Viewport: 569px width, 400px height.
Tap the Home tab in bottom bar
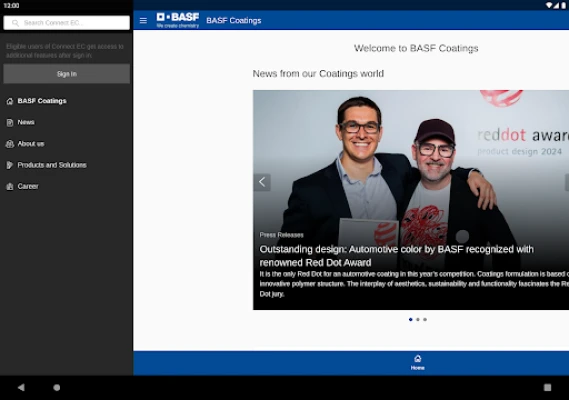coord(418,363)
